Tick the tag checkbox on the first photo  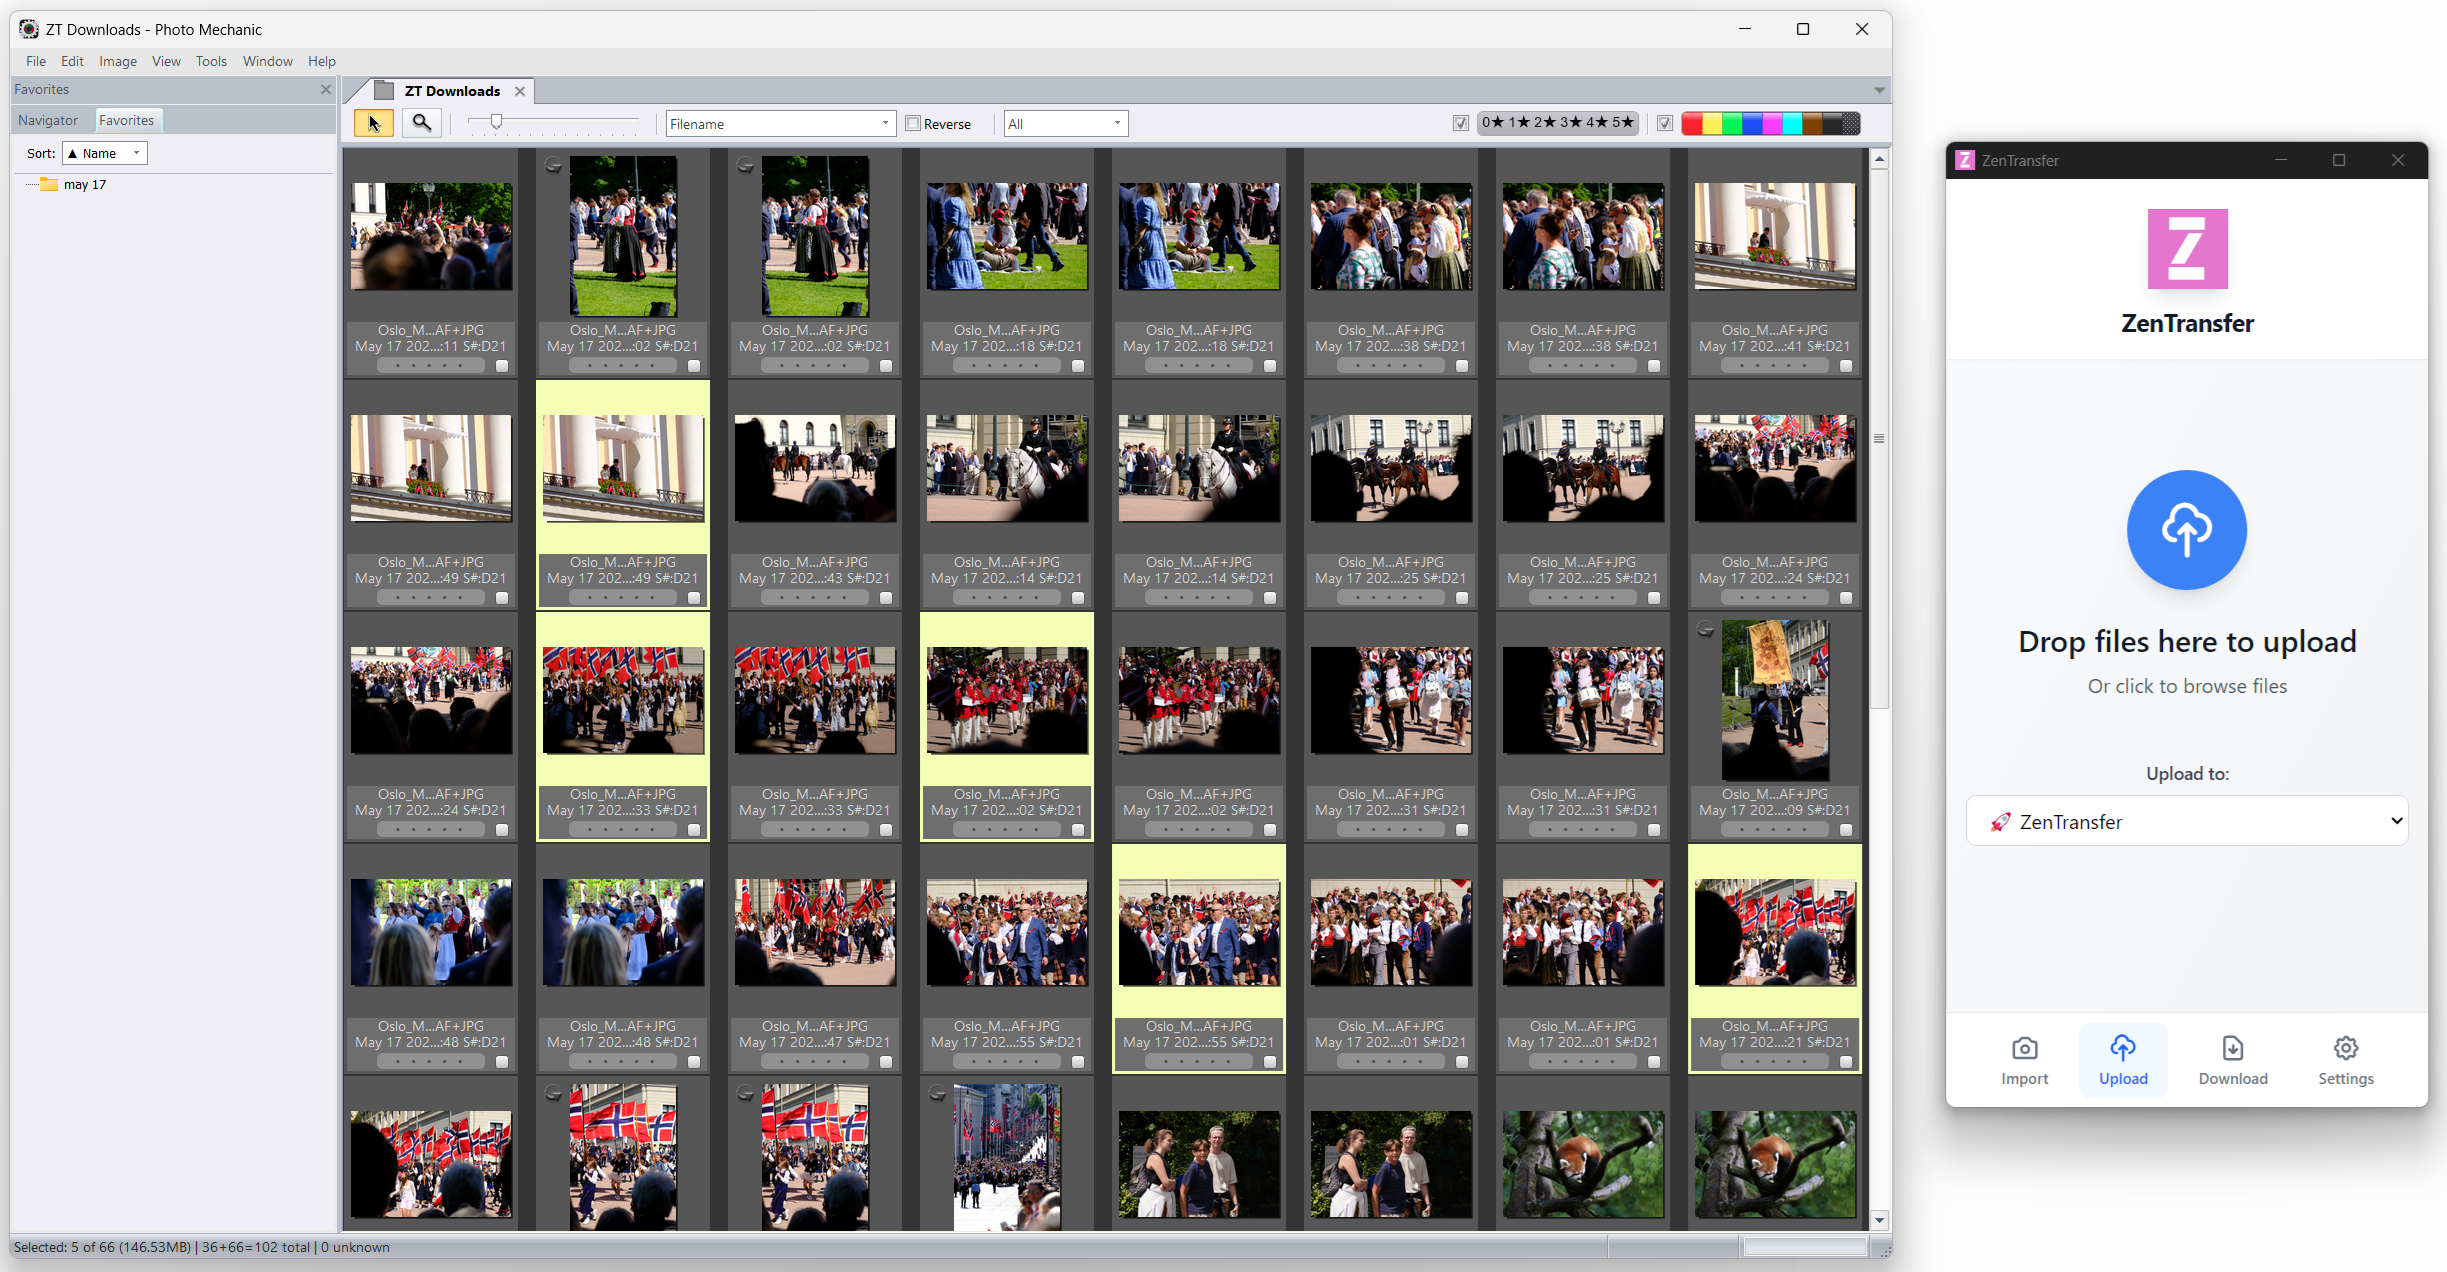[502, 366]
